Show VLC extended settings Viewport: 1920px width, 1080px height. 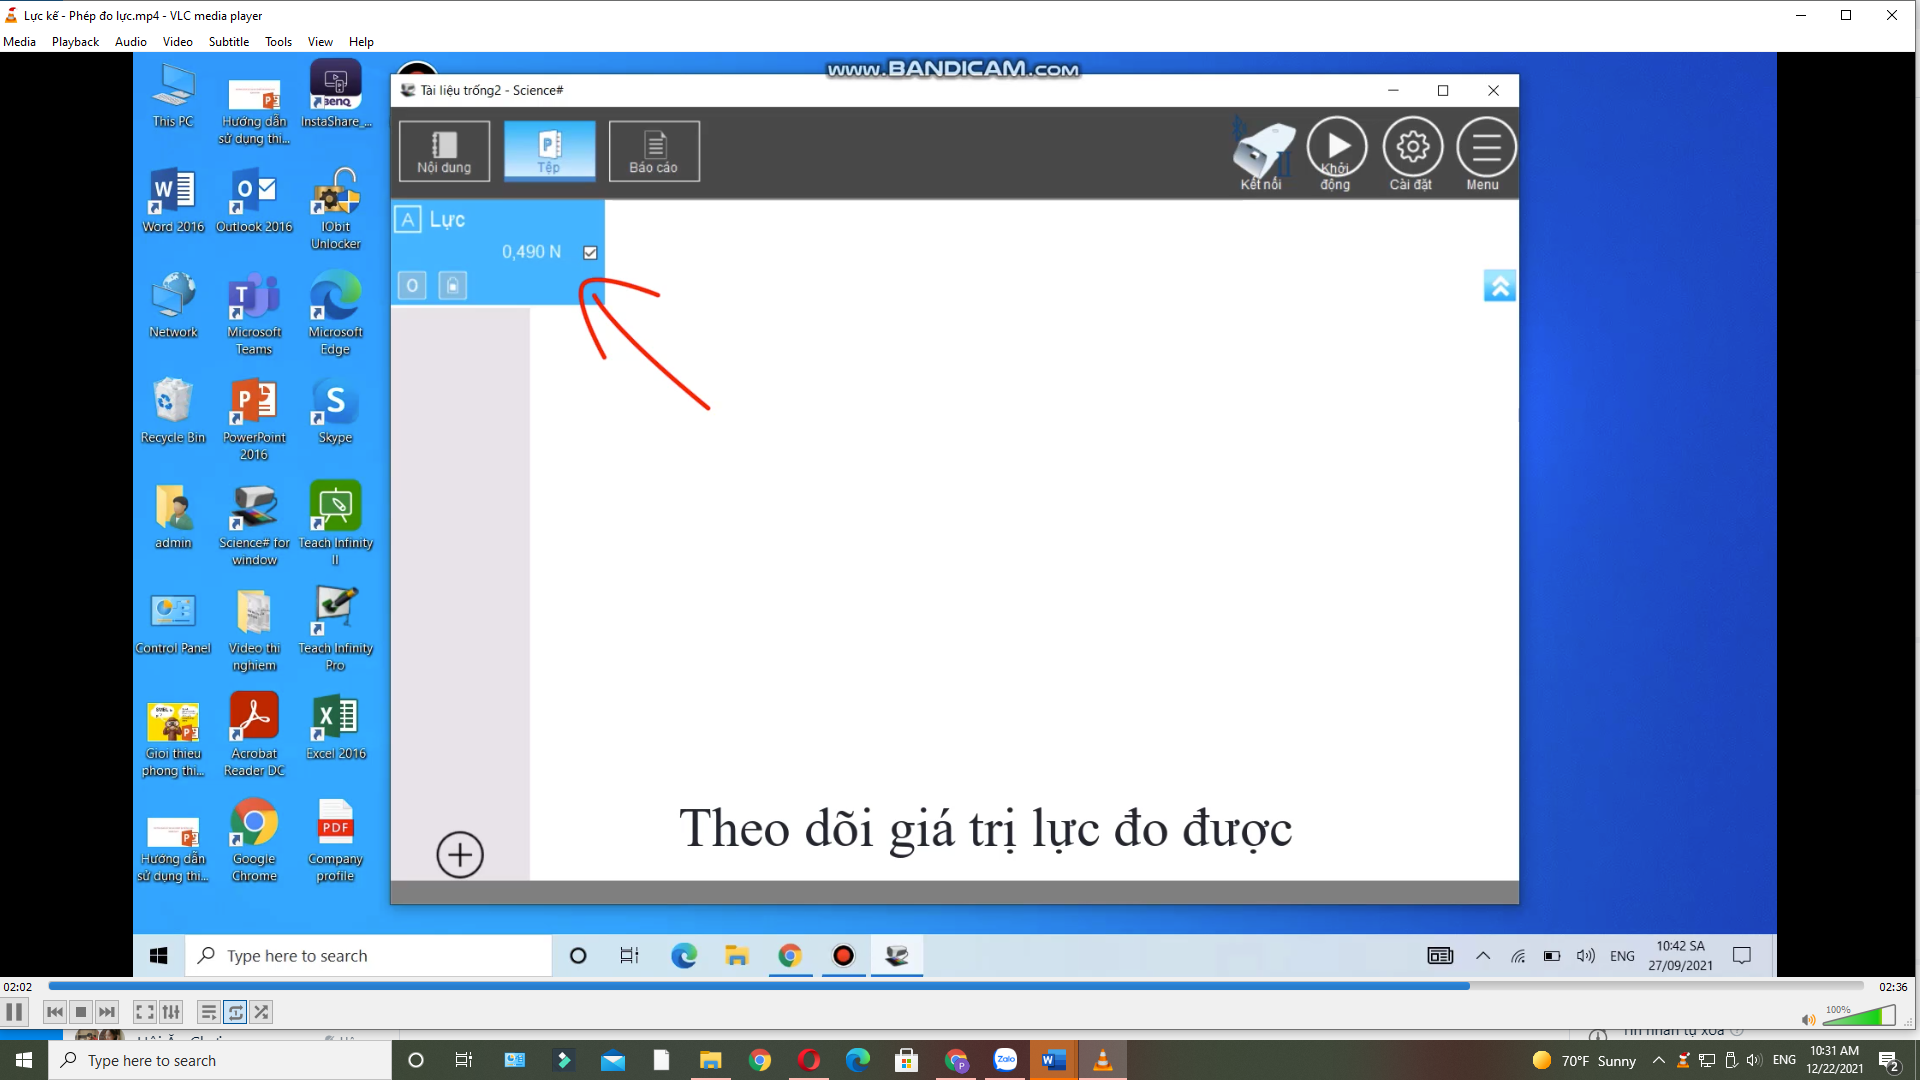pos(171,1012)
